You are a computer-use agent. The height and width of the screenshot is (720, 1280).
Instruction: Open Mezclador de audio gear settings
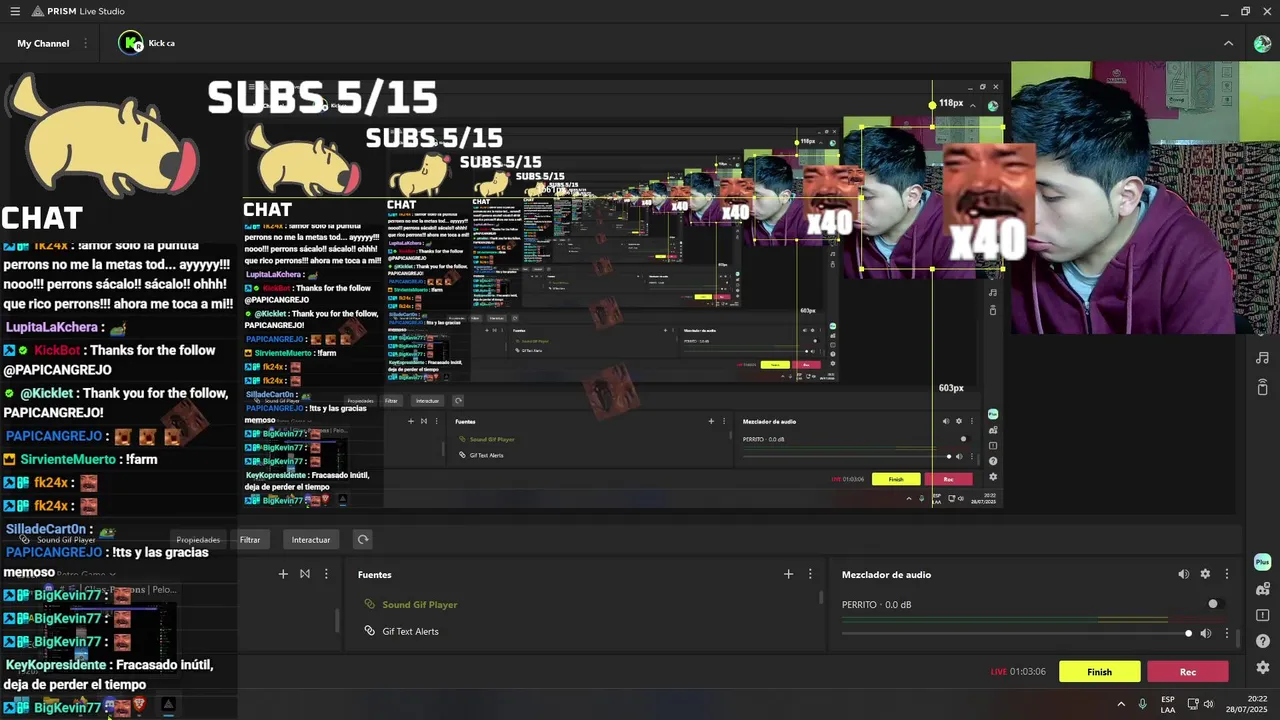(1205, 574)
